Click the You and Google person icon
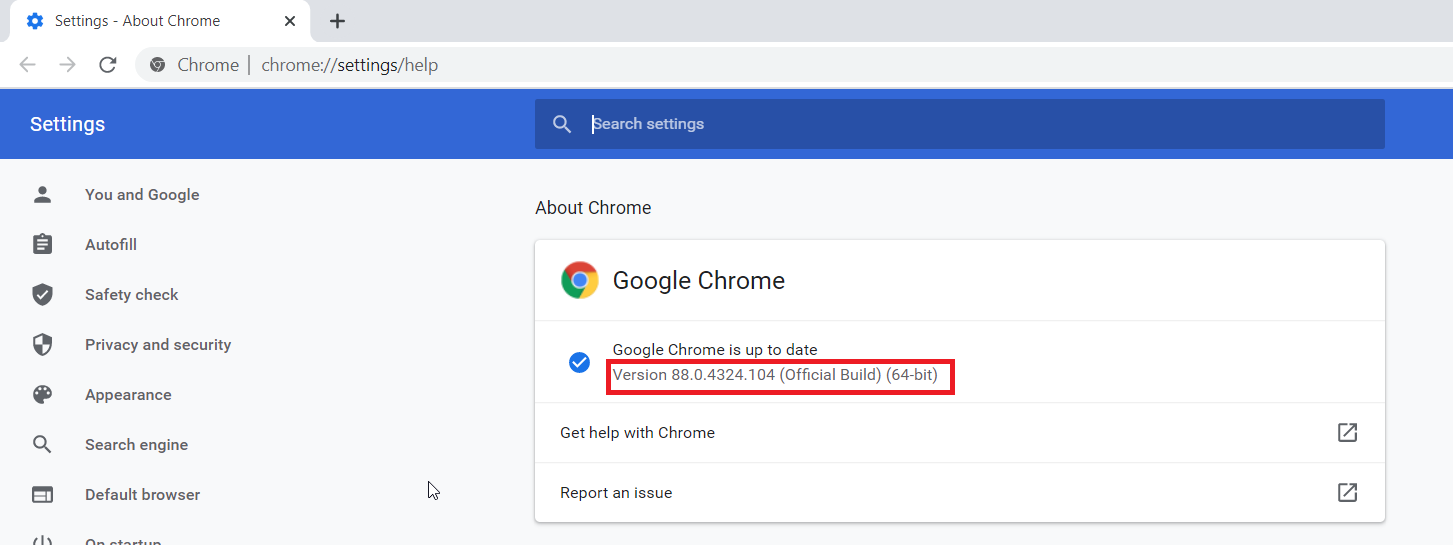 pyautogui.click(x=42, y=195)
